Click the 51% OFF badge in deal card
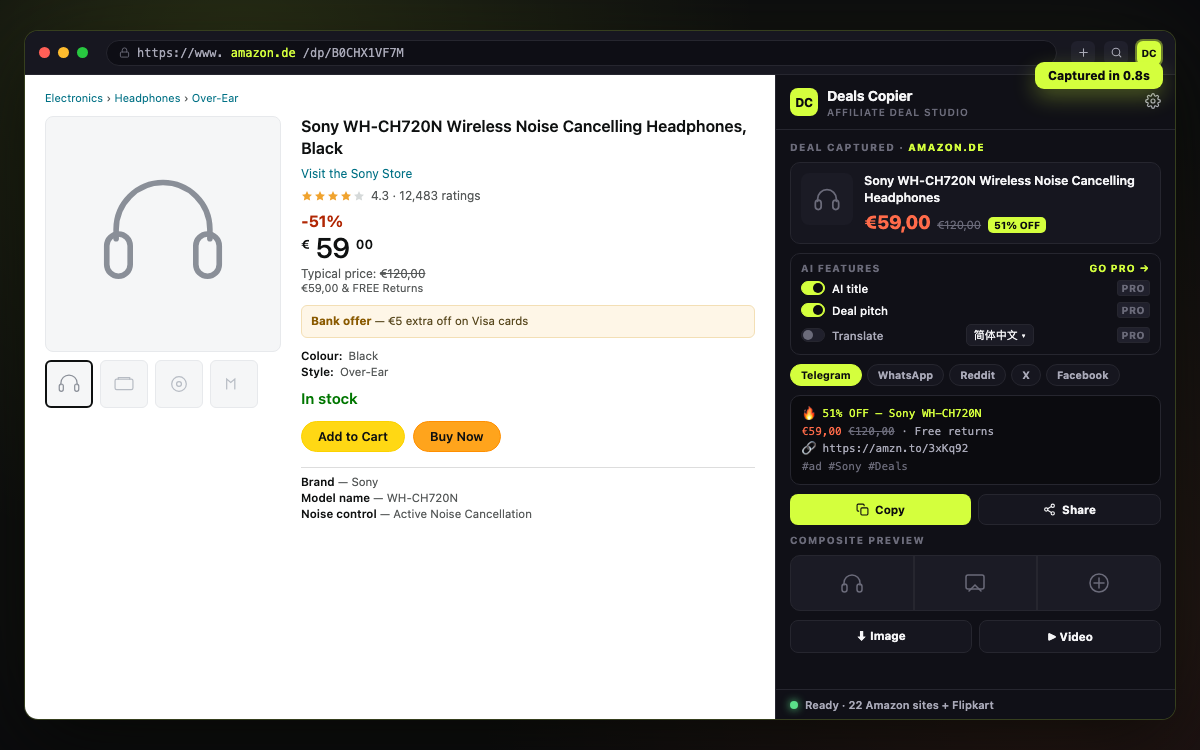 click(1016, 225)
